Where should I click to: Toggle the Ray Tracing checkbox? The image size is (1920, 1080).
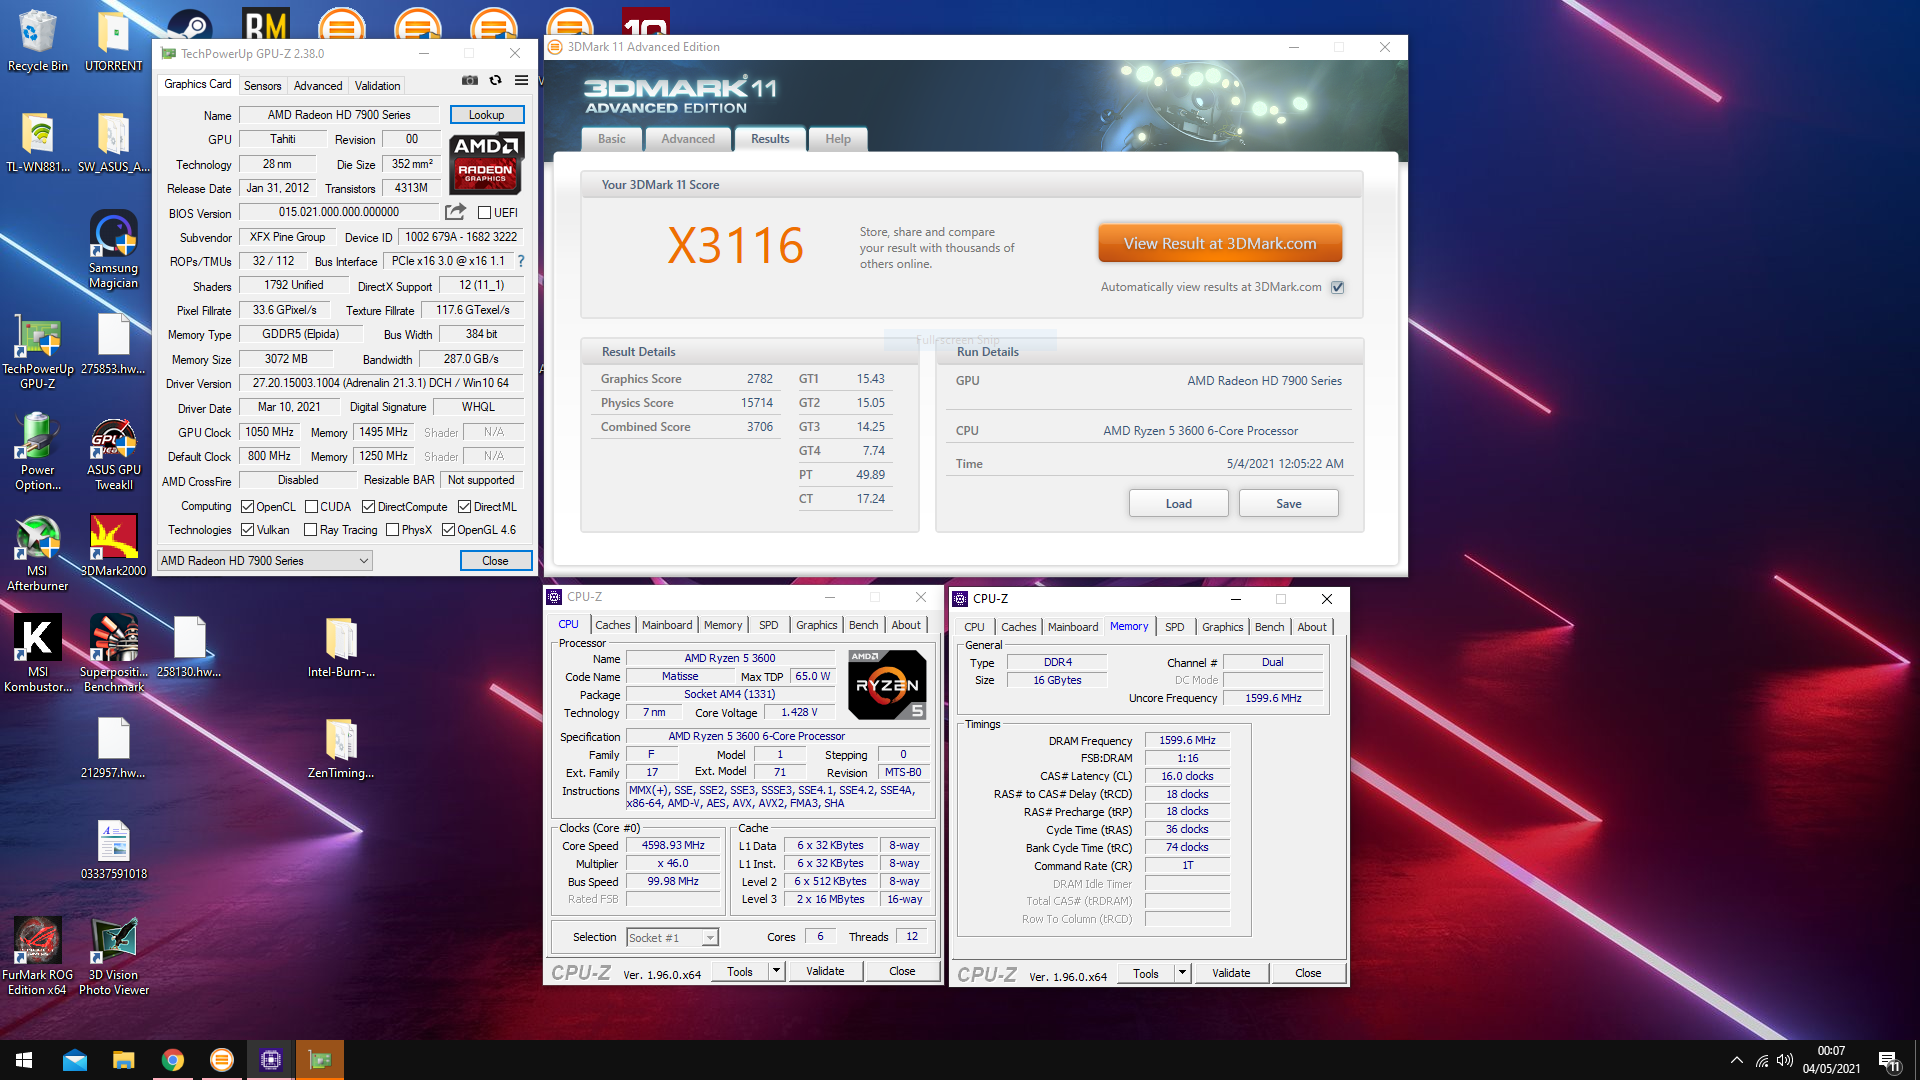pos(311,530)
